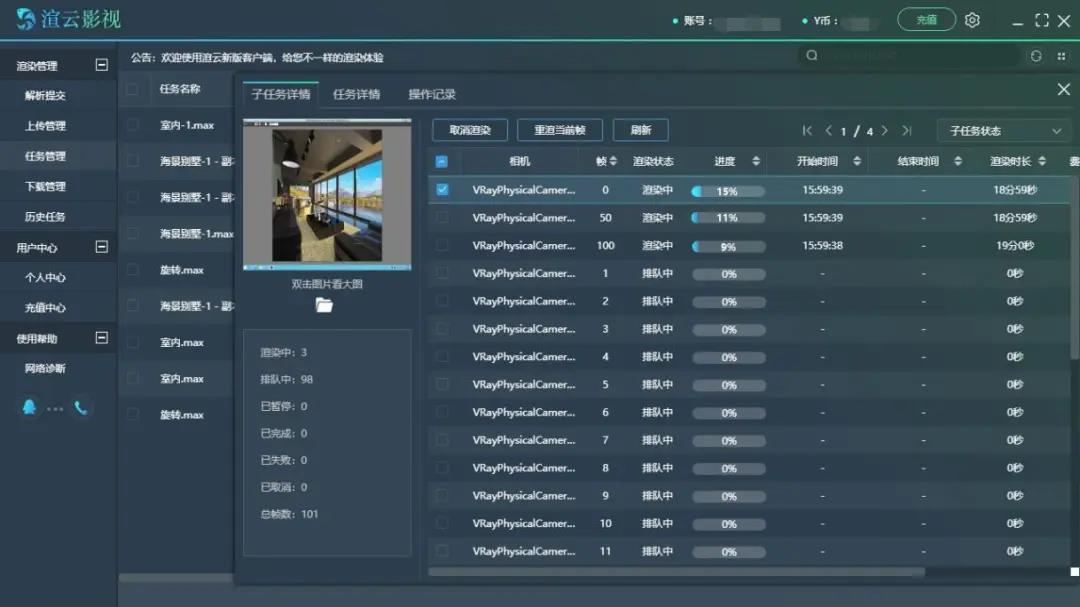
Task: Click the phone contact icon
Action: point(81,407)
